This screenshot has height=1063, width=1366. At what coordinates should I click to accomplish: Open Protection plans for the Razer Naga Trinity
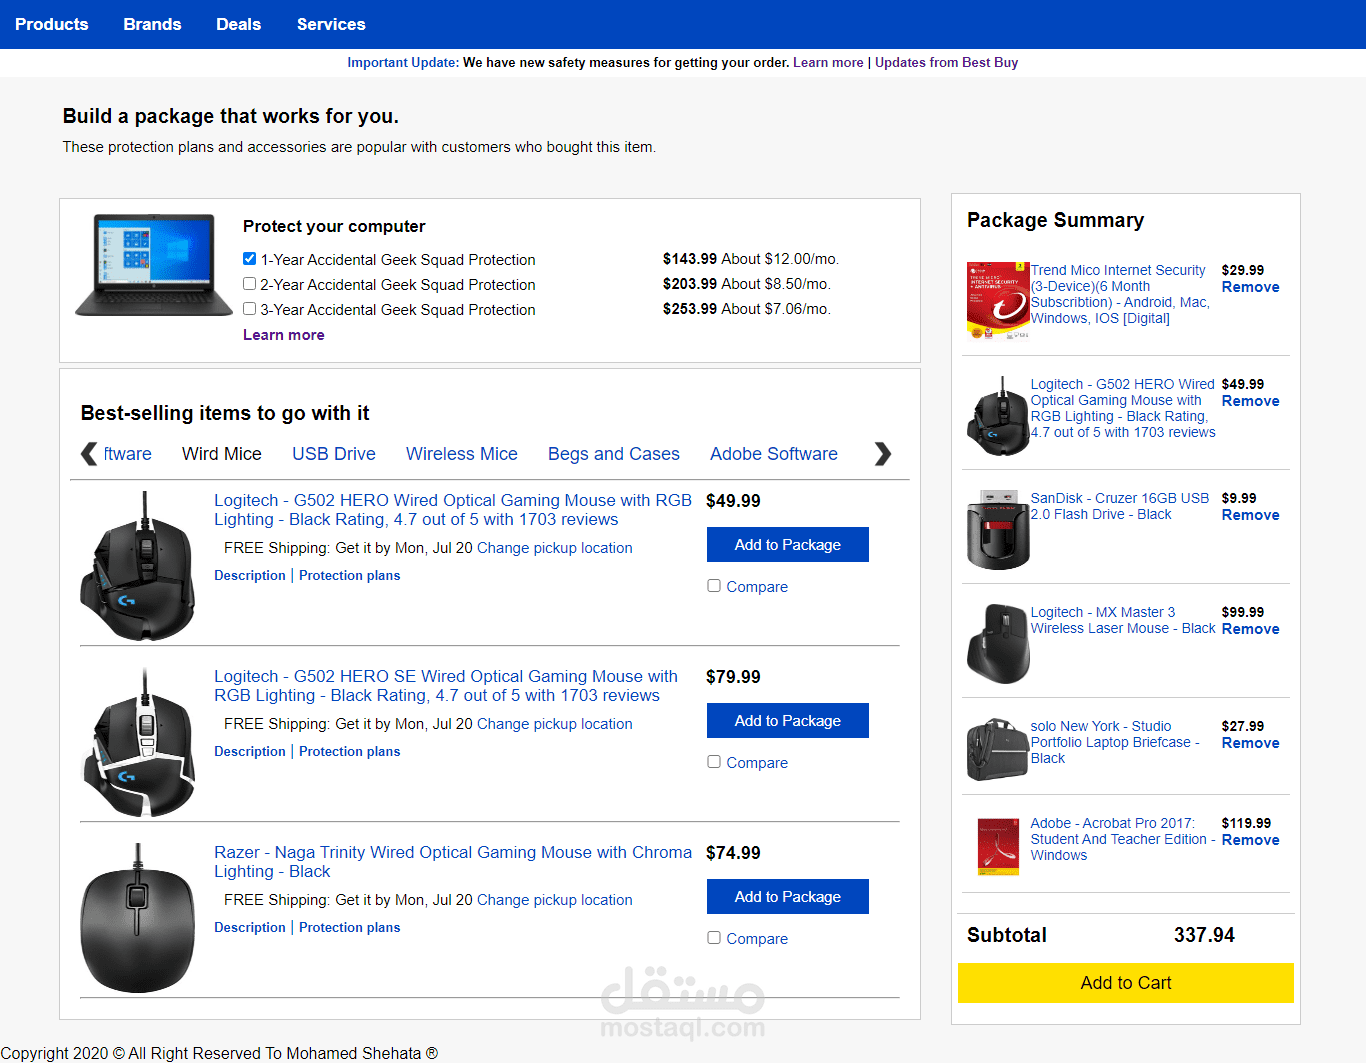[x=349, y=927]
